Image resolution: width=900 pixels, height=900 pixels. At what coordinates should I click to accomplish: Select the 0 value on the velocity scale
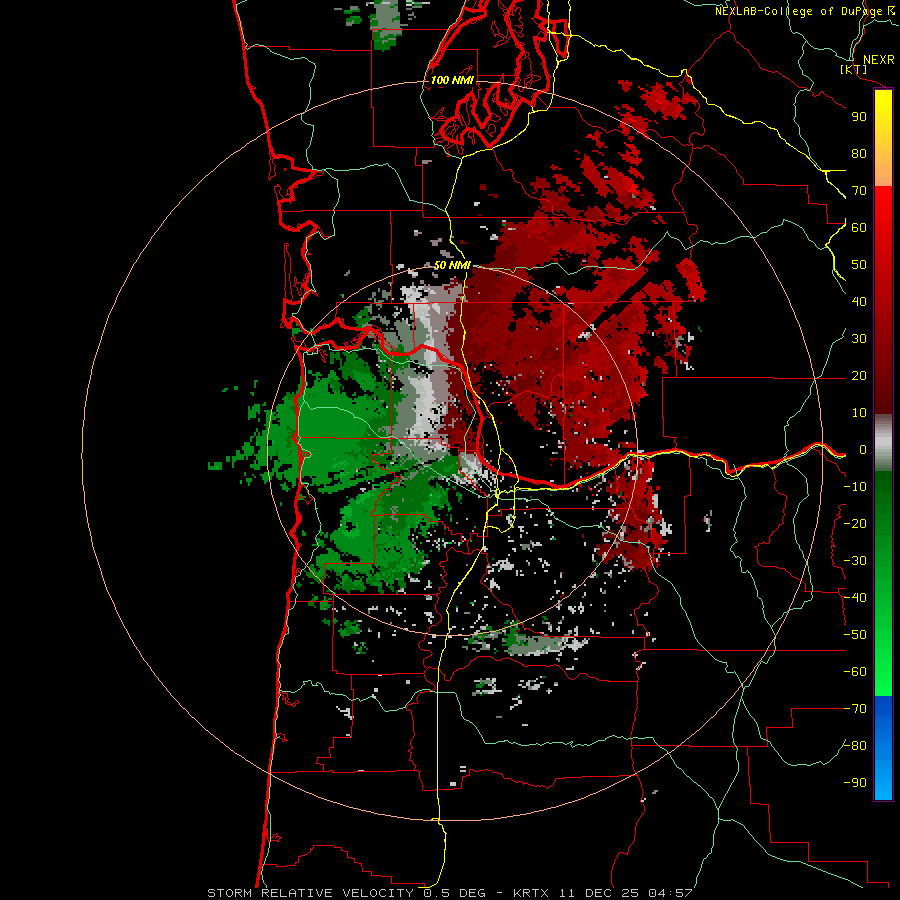[x=863, y=450]
